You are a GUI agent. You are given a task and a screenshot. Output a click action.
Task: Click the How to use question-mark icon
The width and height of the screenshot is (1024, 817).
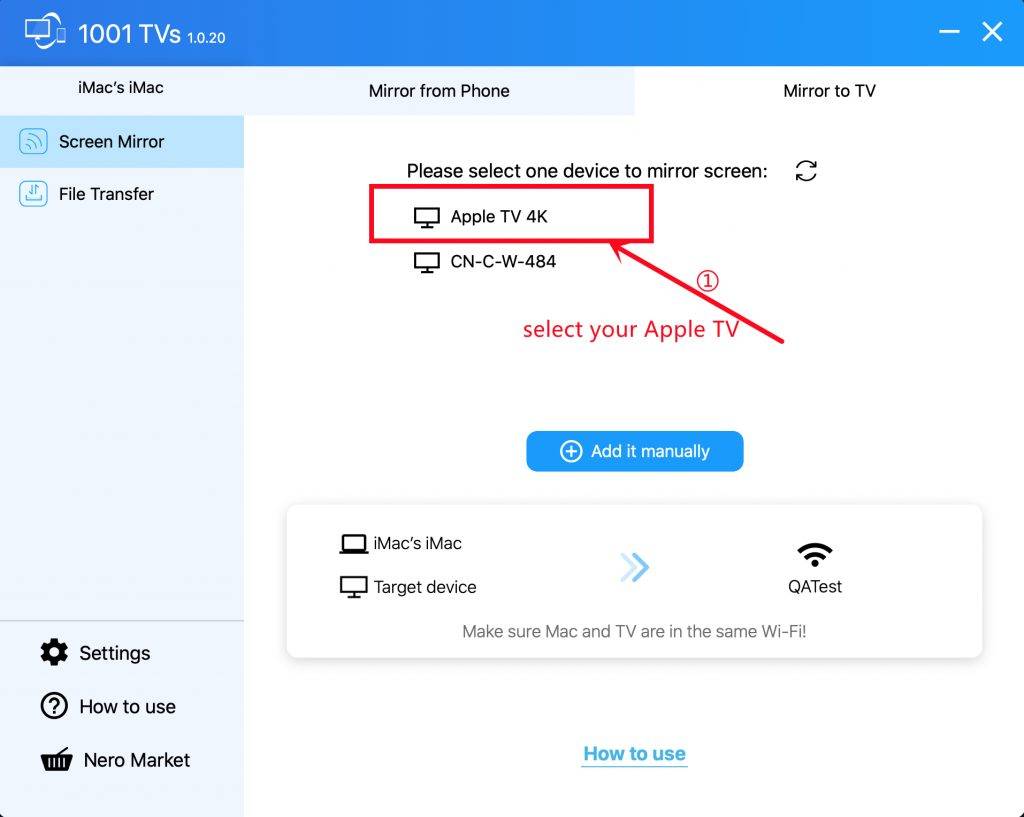click(54, 706)
